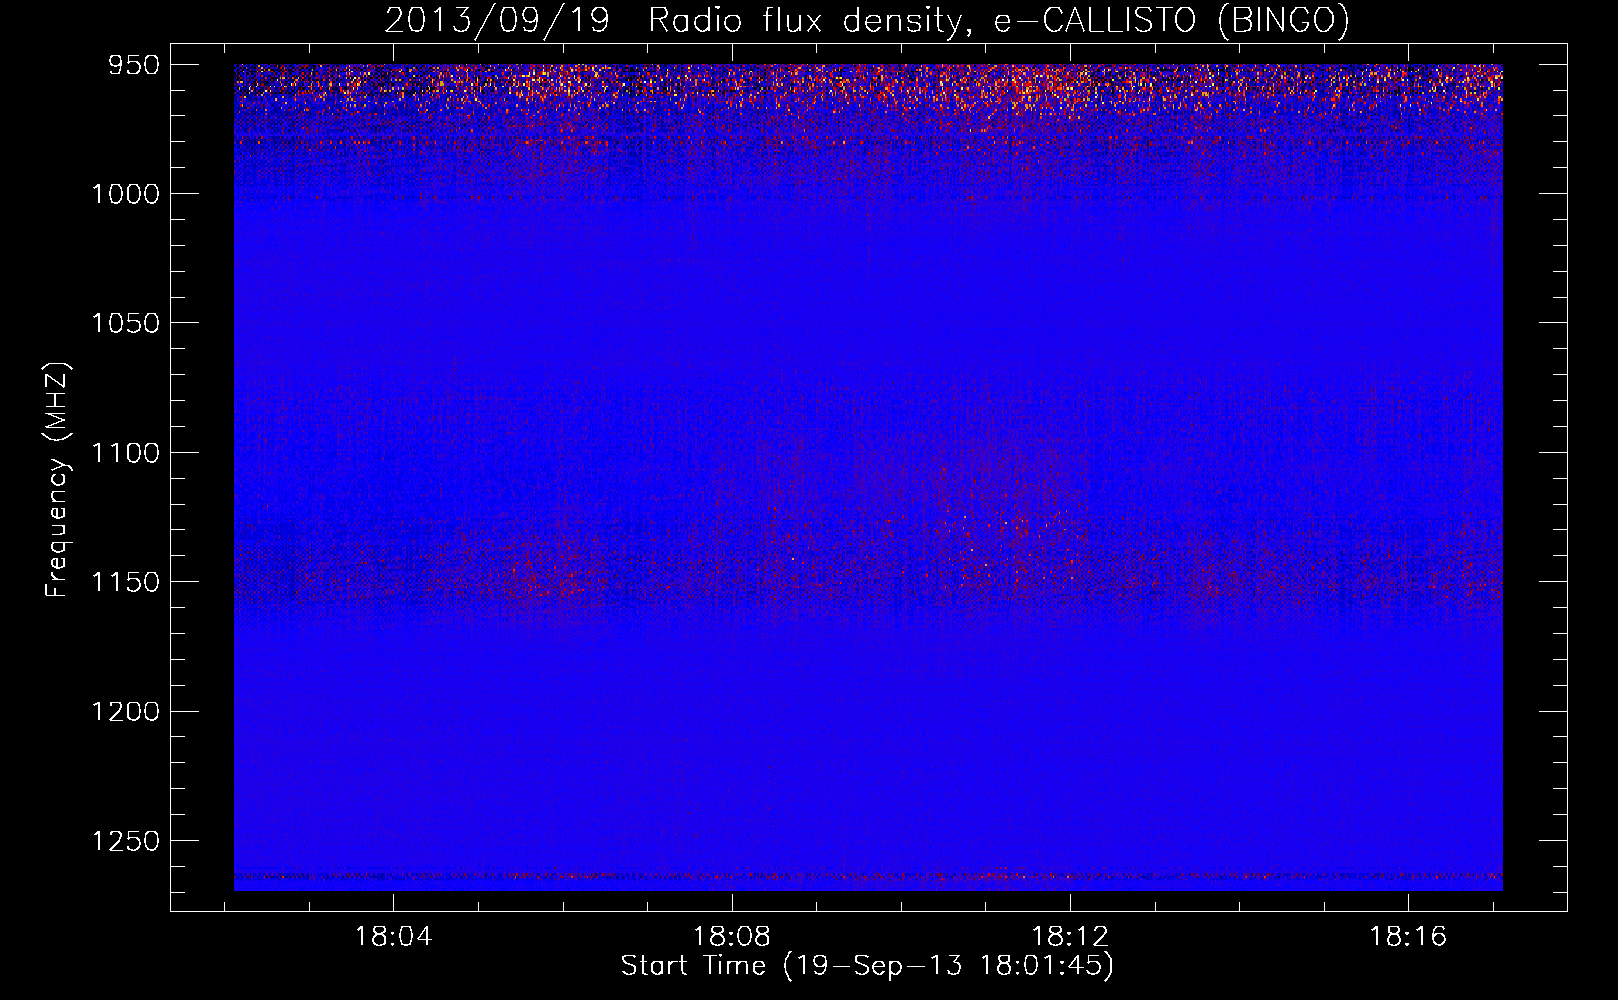Click the 18:04 time tick label

(393, 937)
